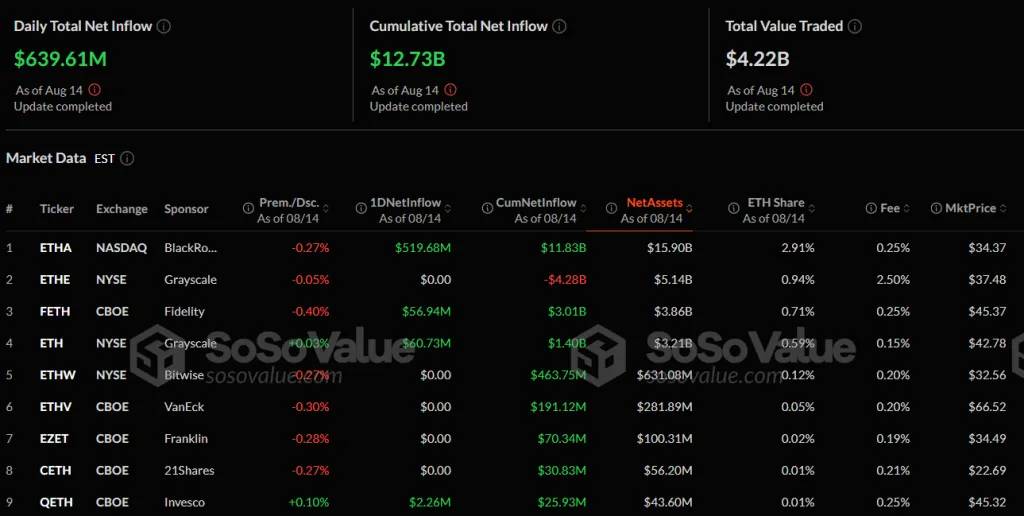Click $100.31M net assets for EZET
The height and width of the screenshot is (516, 1024).
(664, 439)
